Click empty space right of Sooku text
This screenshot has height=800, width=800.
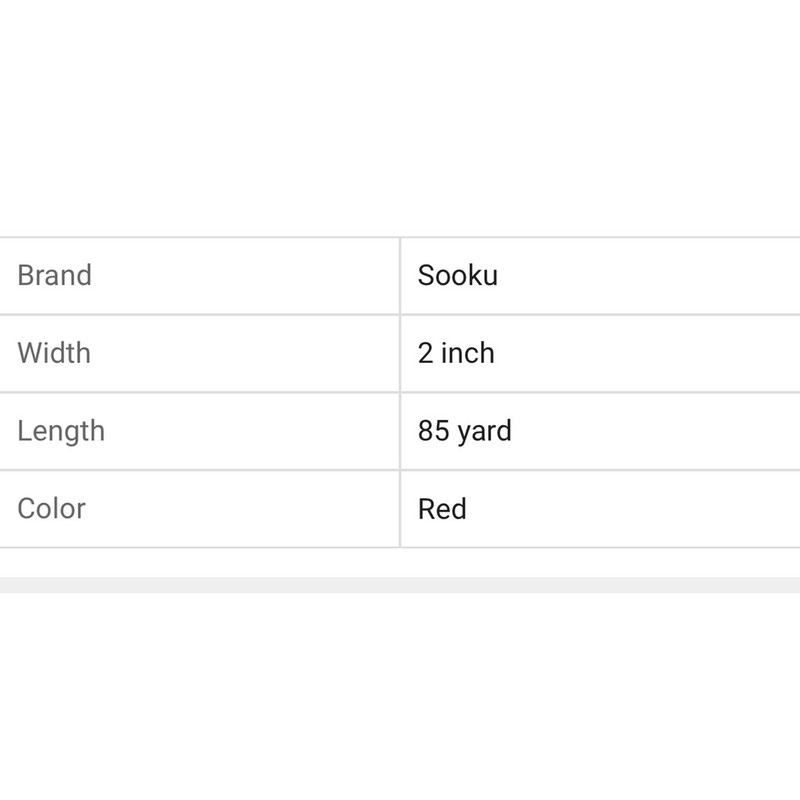click(650, 276)
